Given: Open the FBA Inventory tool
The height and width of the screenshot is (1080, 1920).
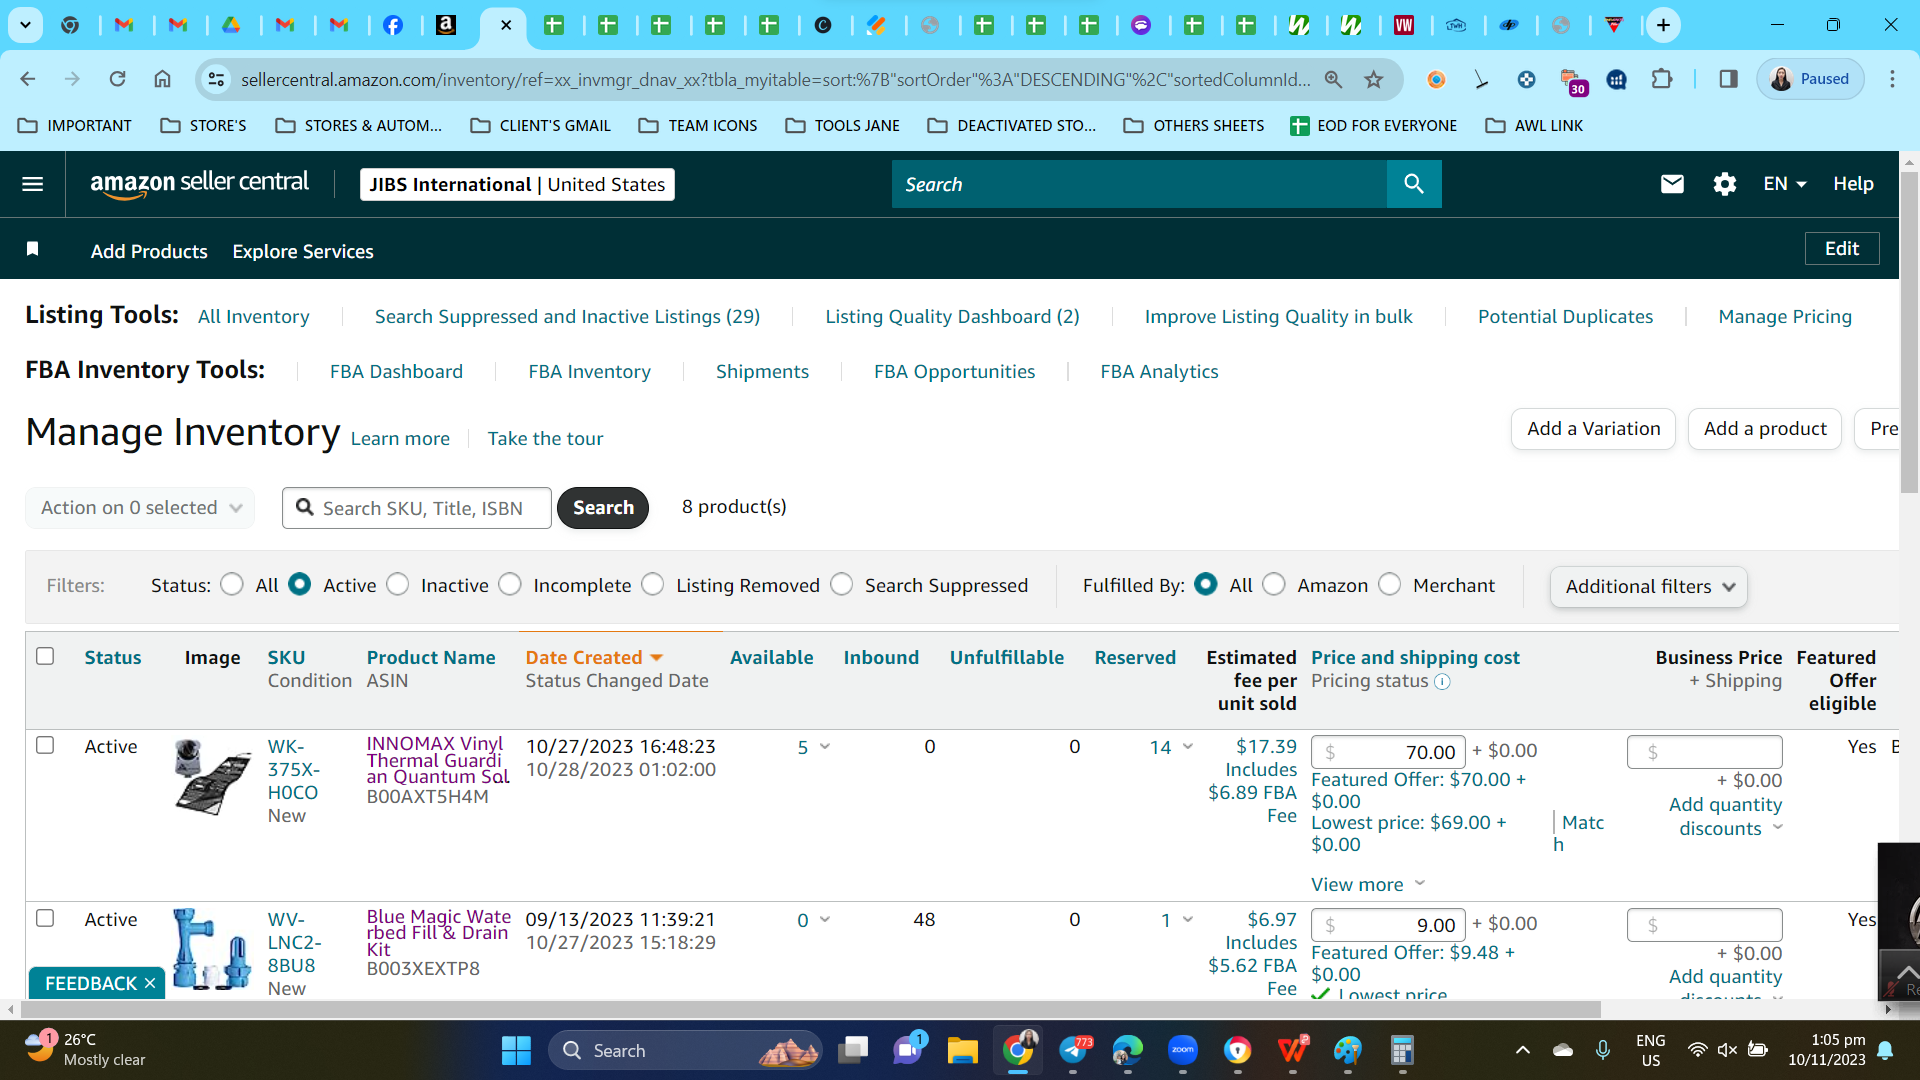Looking at the screenshot, I should (589, 371).
